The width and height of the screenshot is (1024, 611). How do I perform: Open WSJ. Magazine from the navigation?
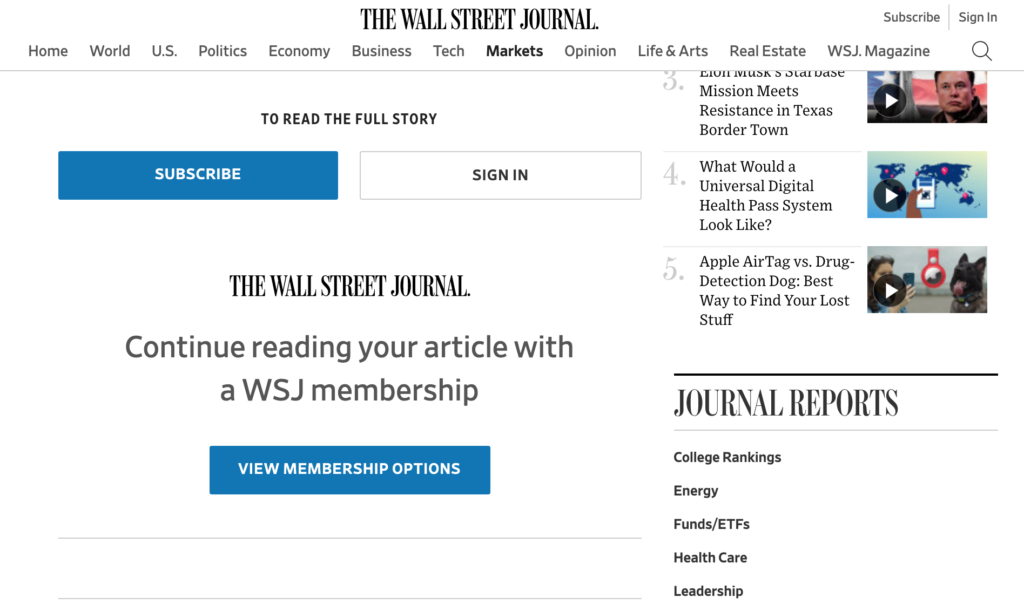point(877,51)
